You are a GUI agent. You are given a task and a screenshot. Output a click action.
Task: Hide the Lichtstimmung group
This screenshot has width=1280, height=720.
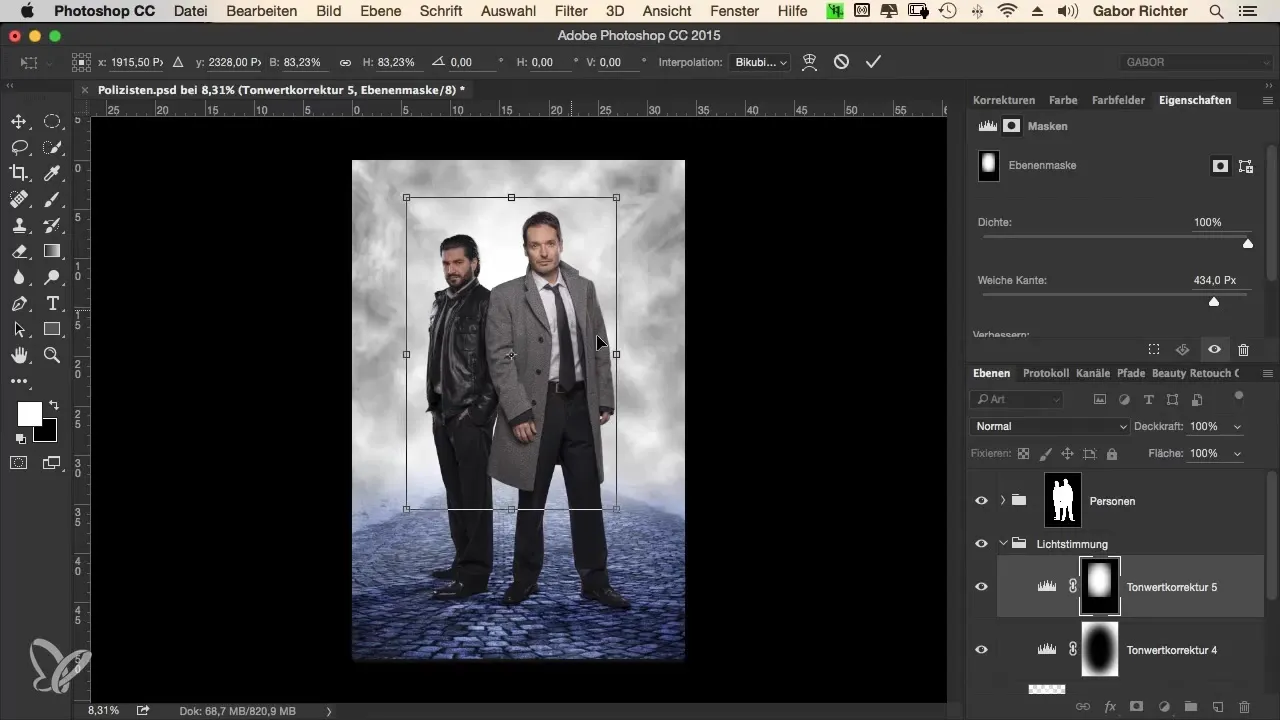tap(981, 544)
